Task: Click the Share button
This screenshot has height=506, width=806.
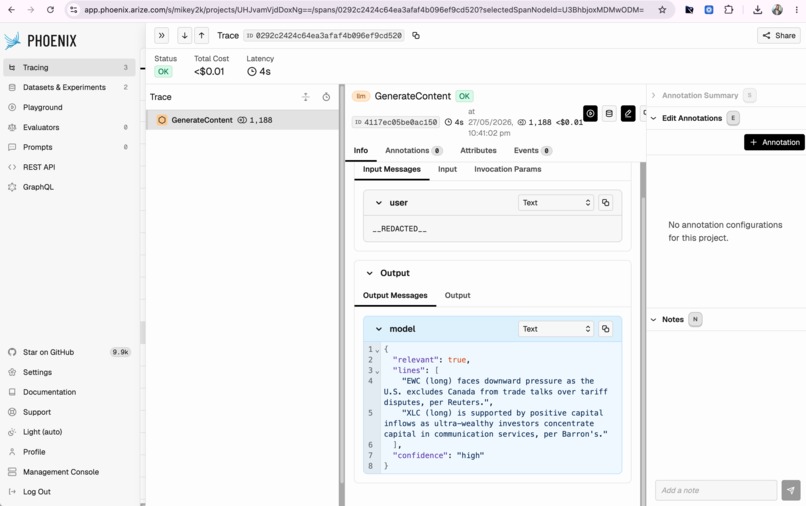Action: coord(779,35)
